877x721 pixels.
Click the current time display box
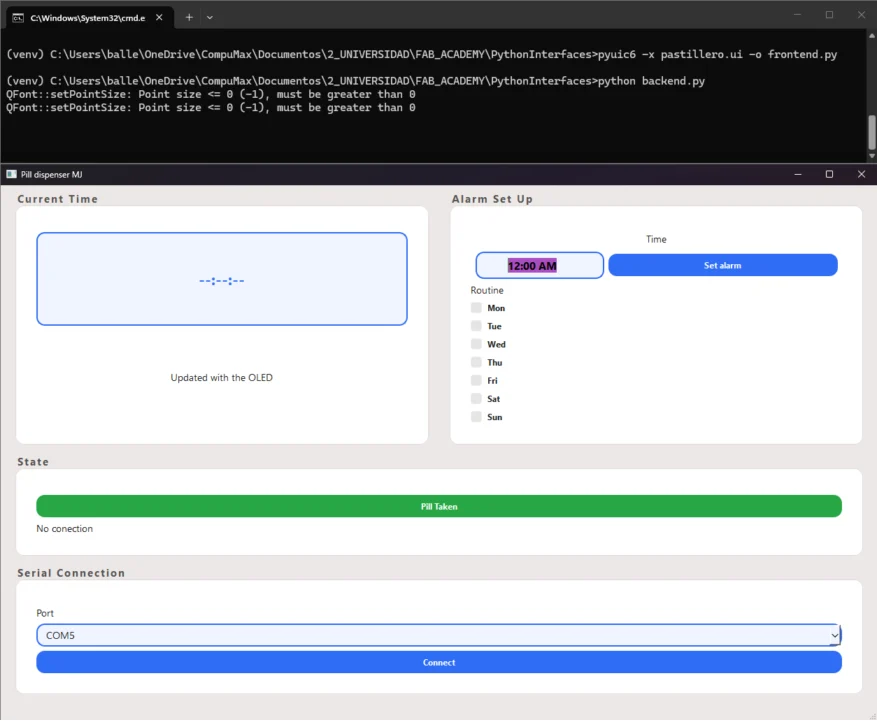221,279
